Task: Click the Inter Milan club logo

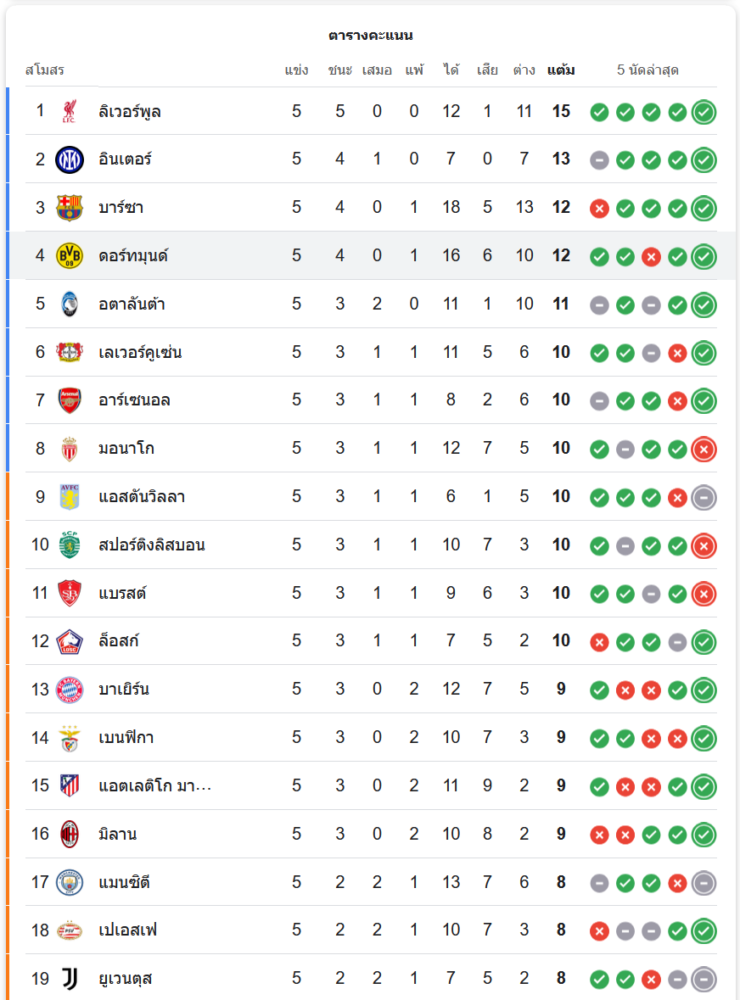Action: 69,159
